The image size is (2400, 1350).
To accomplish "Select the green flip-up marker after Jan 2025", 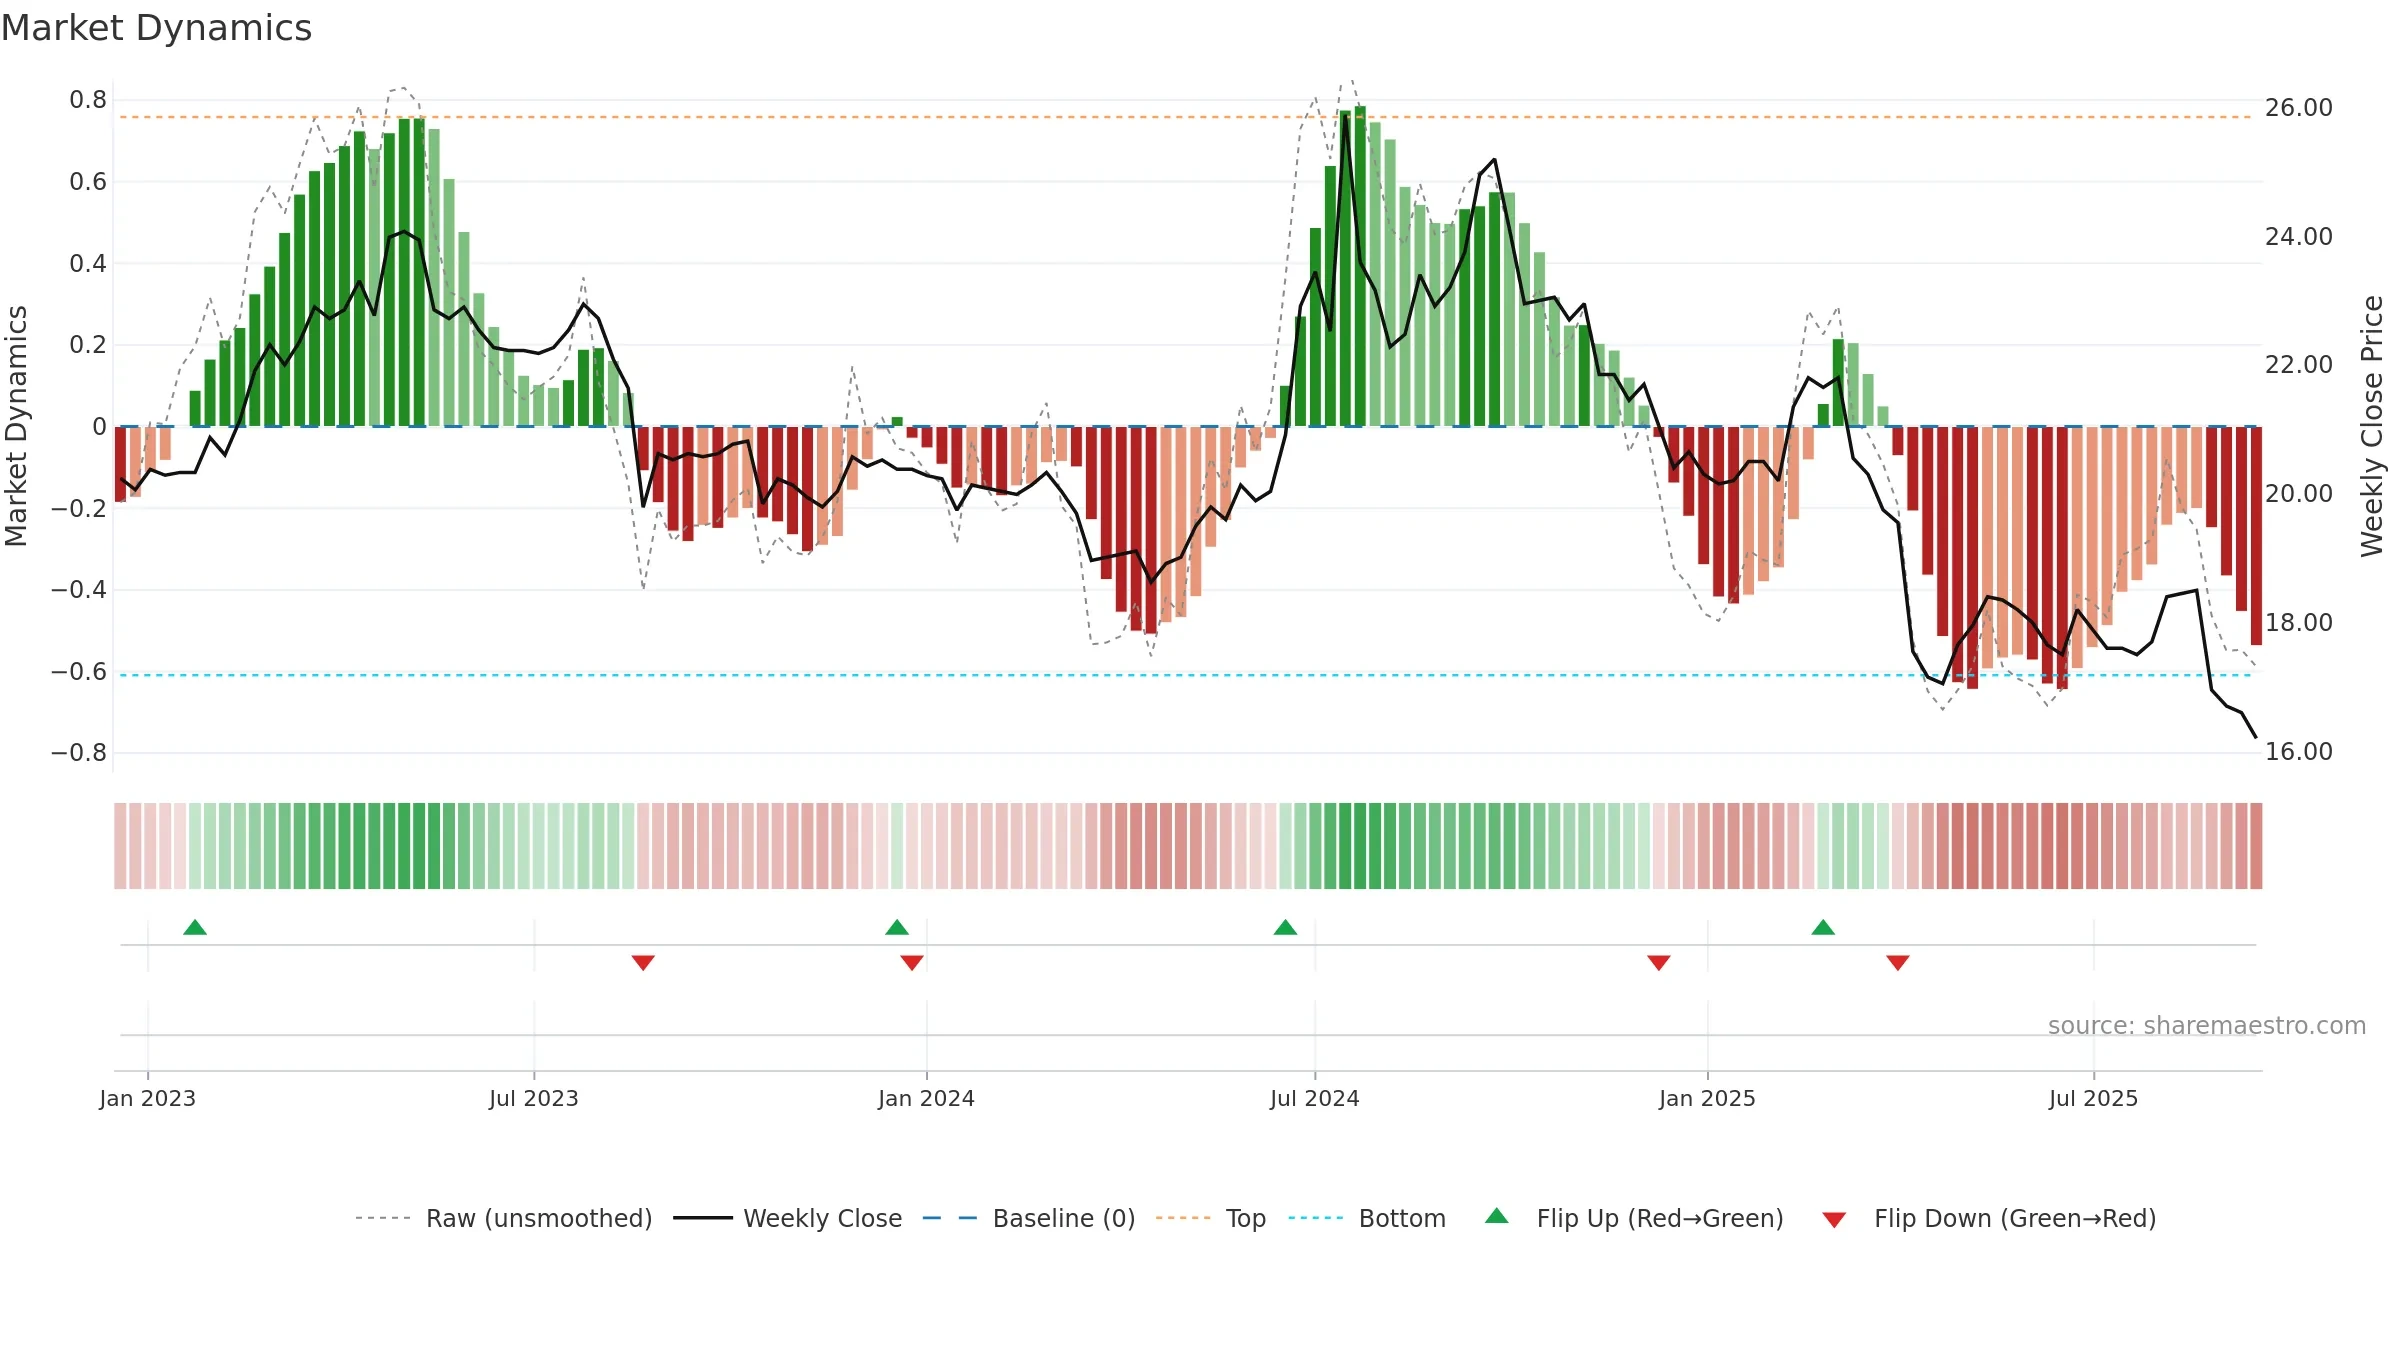I will [1823, 927].
